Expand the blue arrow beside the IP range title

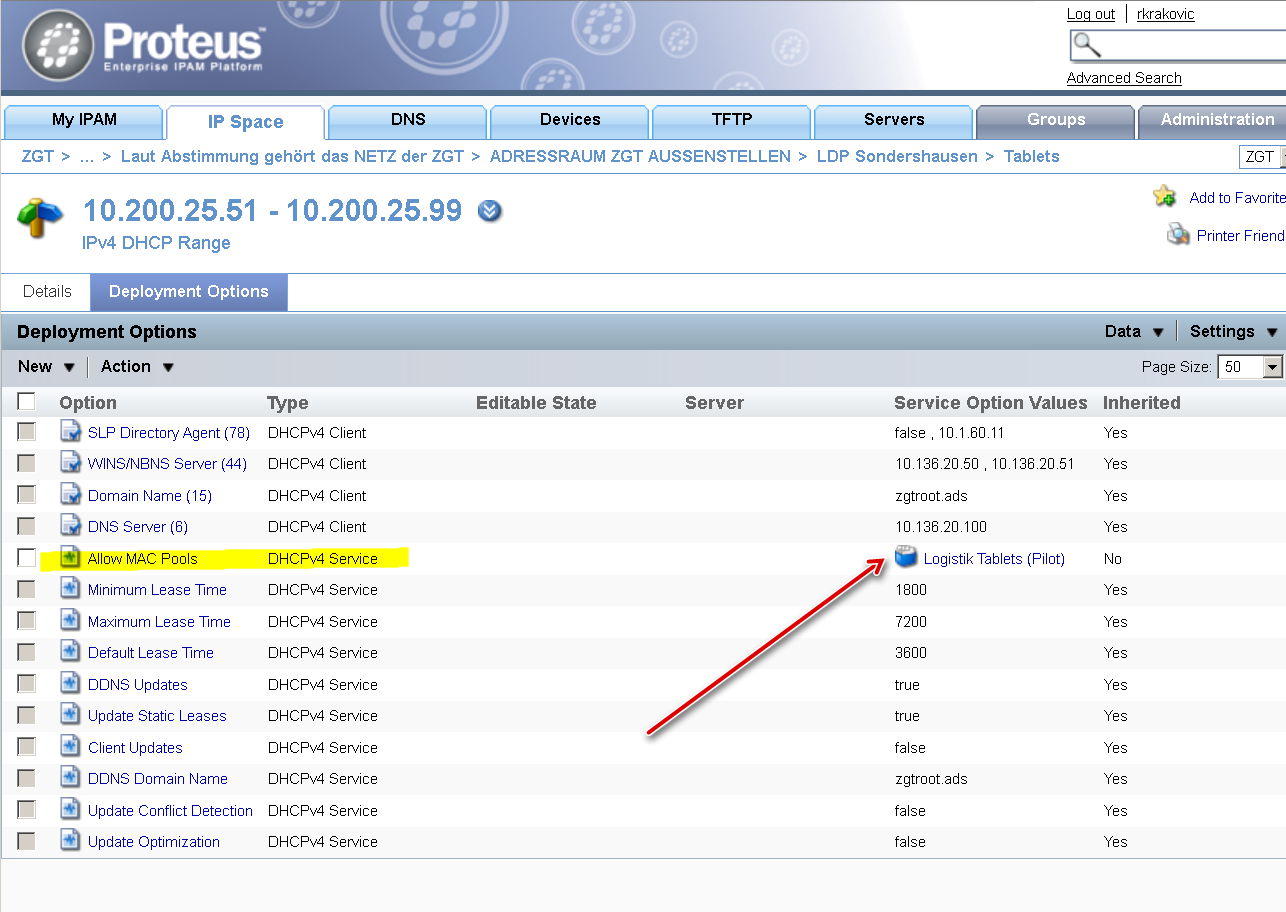[x=490, y=211]
